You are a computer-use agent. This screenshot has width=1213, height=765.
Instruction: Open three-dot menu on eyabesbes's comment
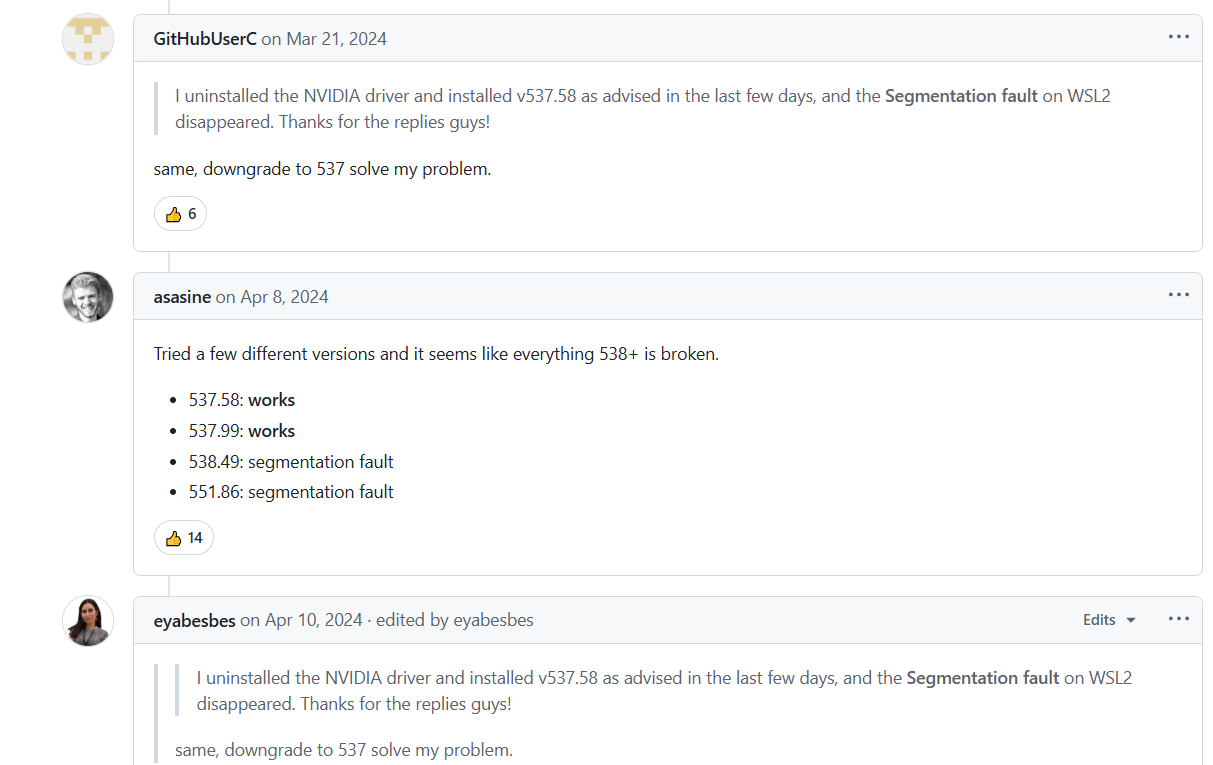click(x=1178, y=619)
